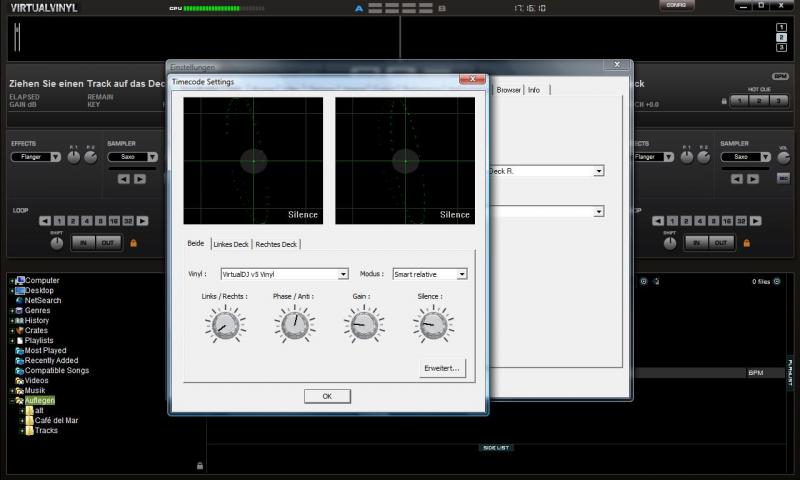Adjust the Silence threshold knob

(433, 325)
